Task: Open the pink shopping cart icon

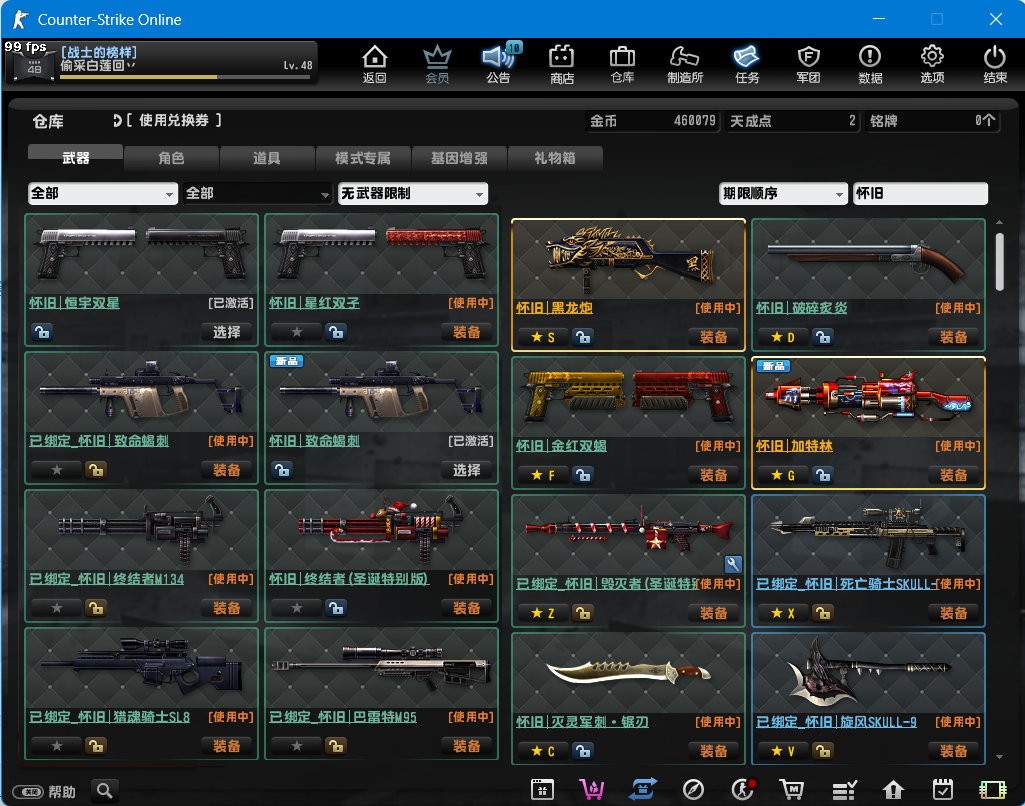Action: click(592, 790)
